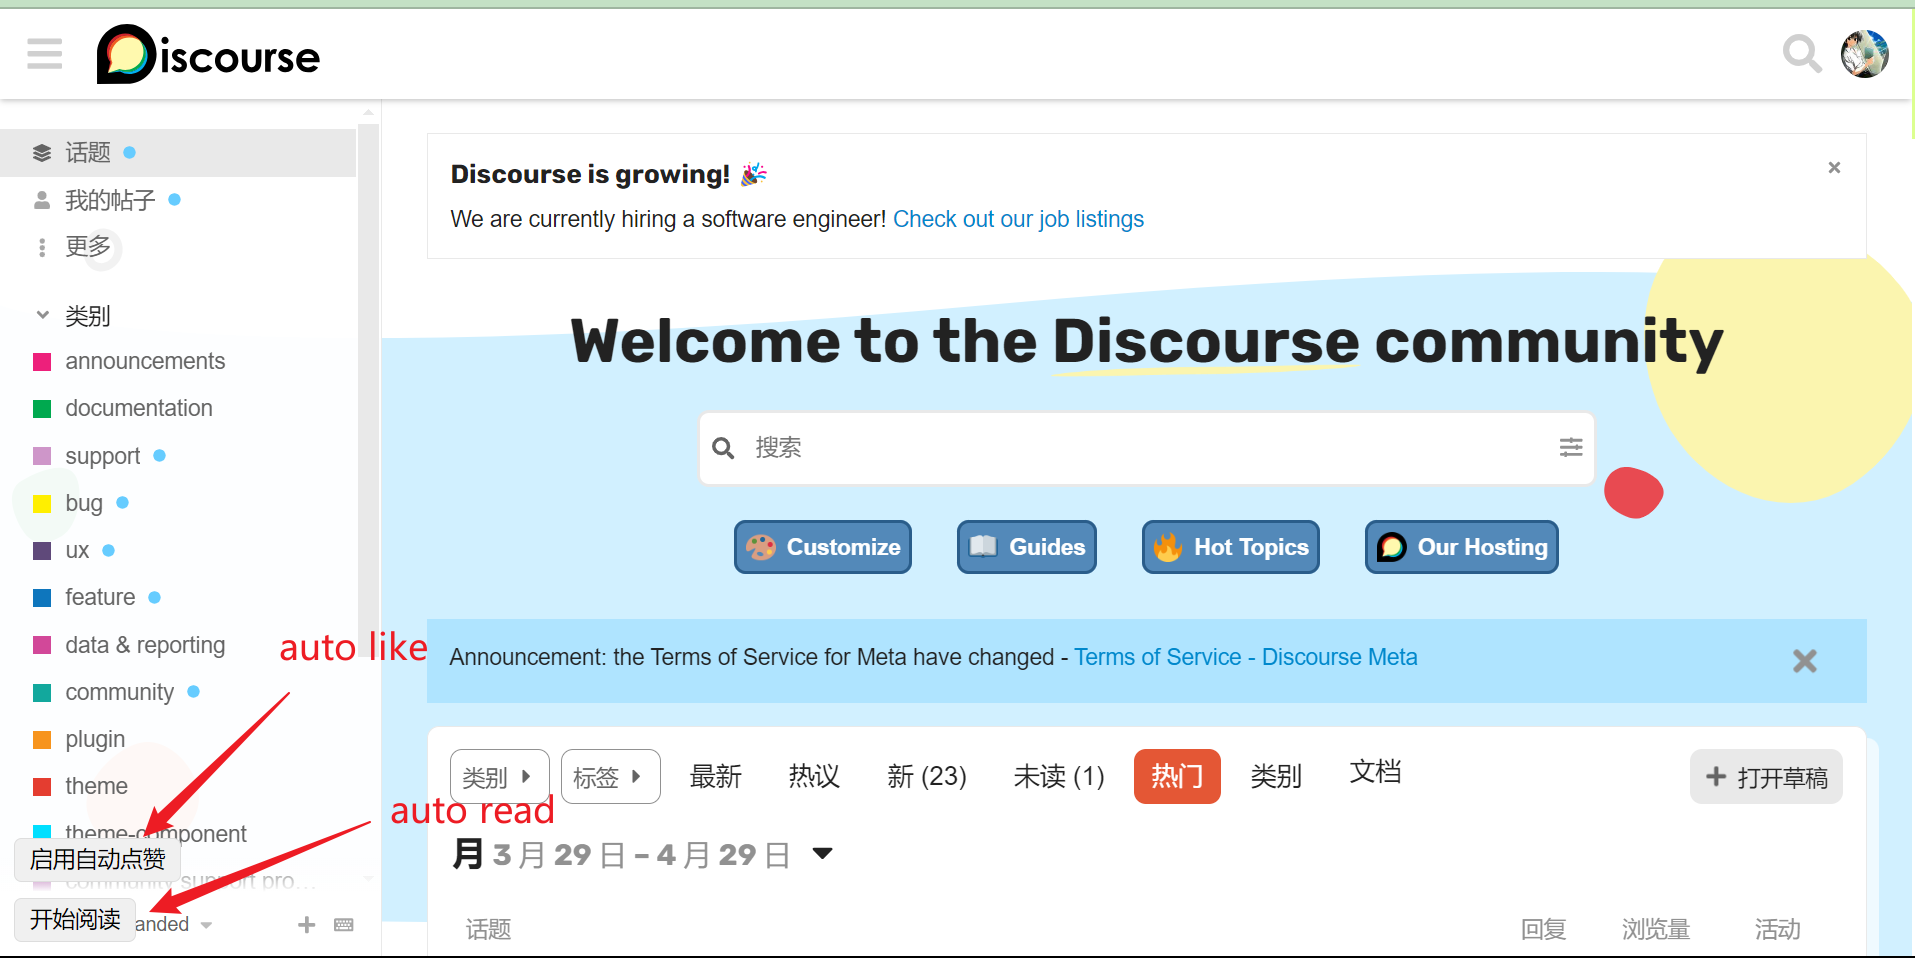Screen dimensions: 1915x958
Task: Close the Terms of Service announcement
Action: click(x=1805, y=661)
